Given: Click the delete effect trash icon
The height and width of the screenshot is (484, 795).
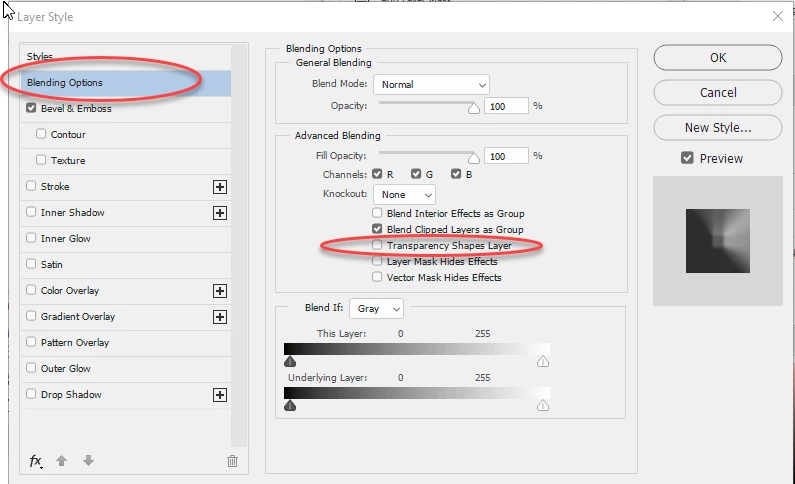Looking at the screenshot, I should point(232,461).
